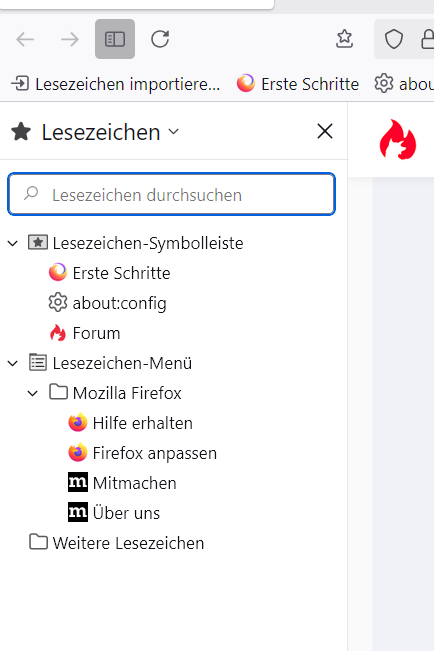
Task: Click the 'Lesezeichen importieren' toolbar bookmark
Action: 115,84
